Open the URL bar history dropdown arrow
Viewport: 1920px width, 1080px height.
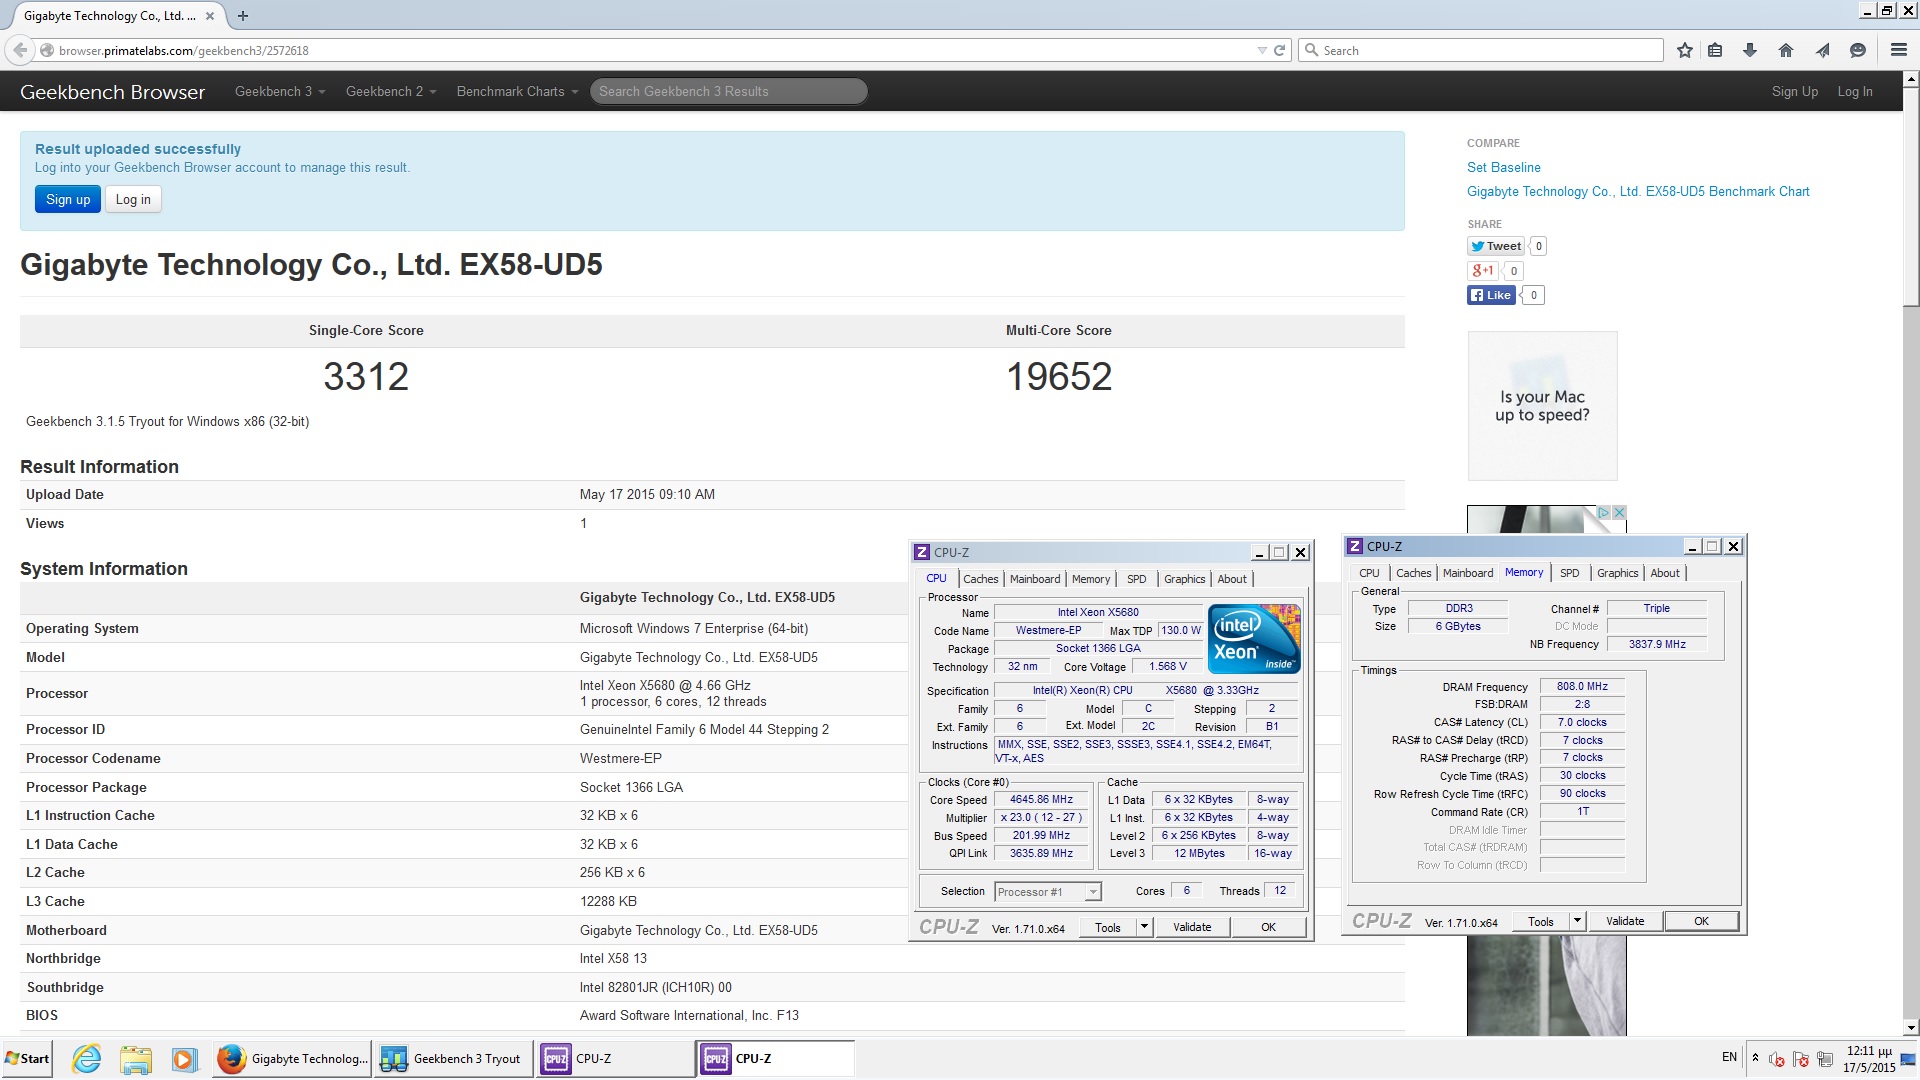click(1261, 50)
